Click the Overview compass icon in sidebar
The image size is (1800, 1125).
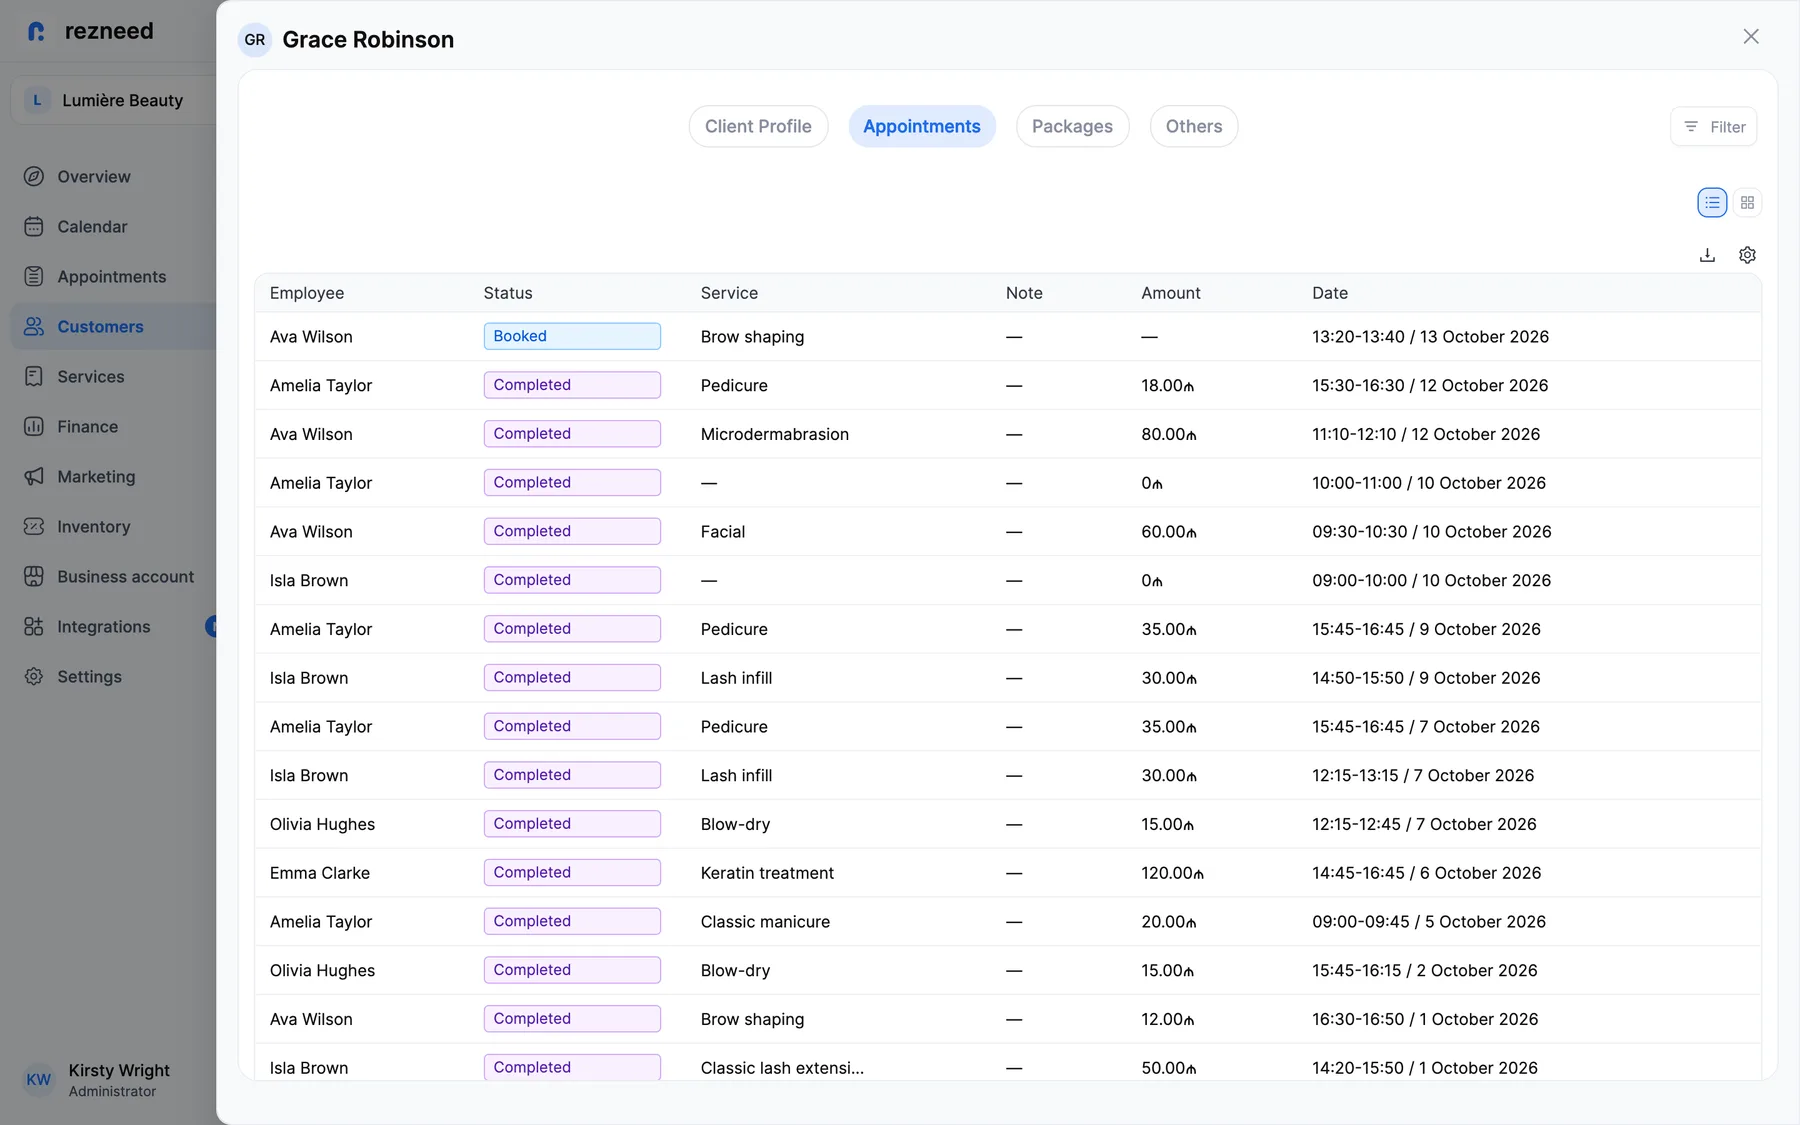(x=34, y=177)
